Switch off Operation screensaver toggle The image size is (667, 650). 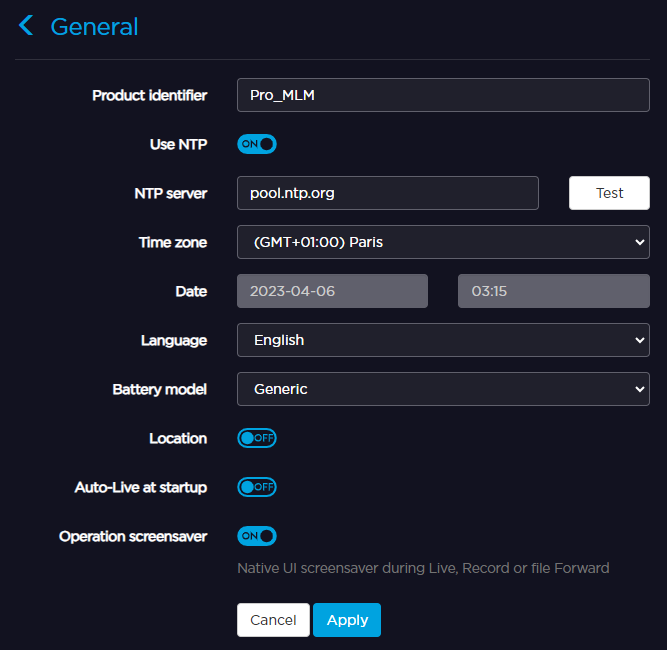256,536
